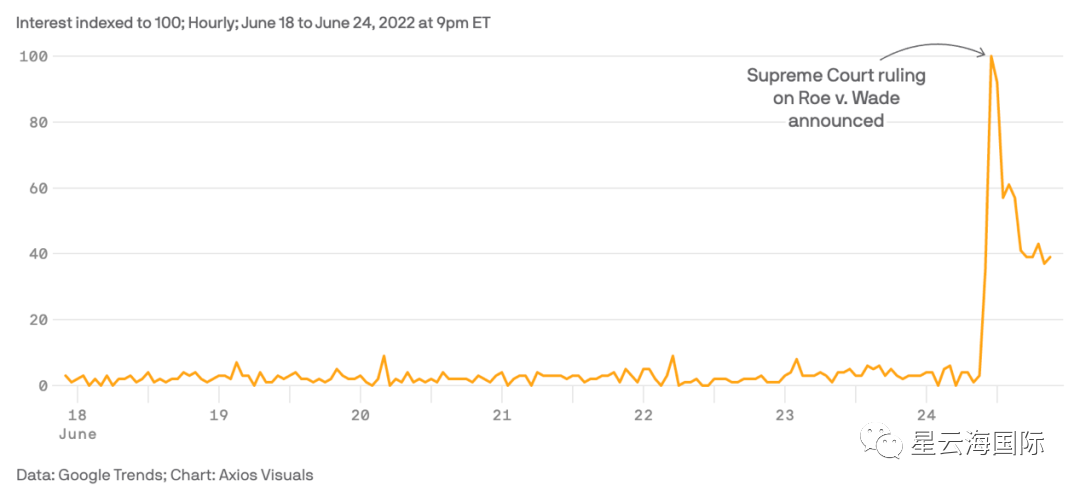Screen dimensions: 1080x491
Task: Click the 星云海国际 watermark text
Action: 978,443
